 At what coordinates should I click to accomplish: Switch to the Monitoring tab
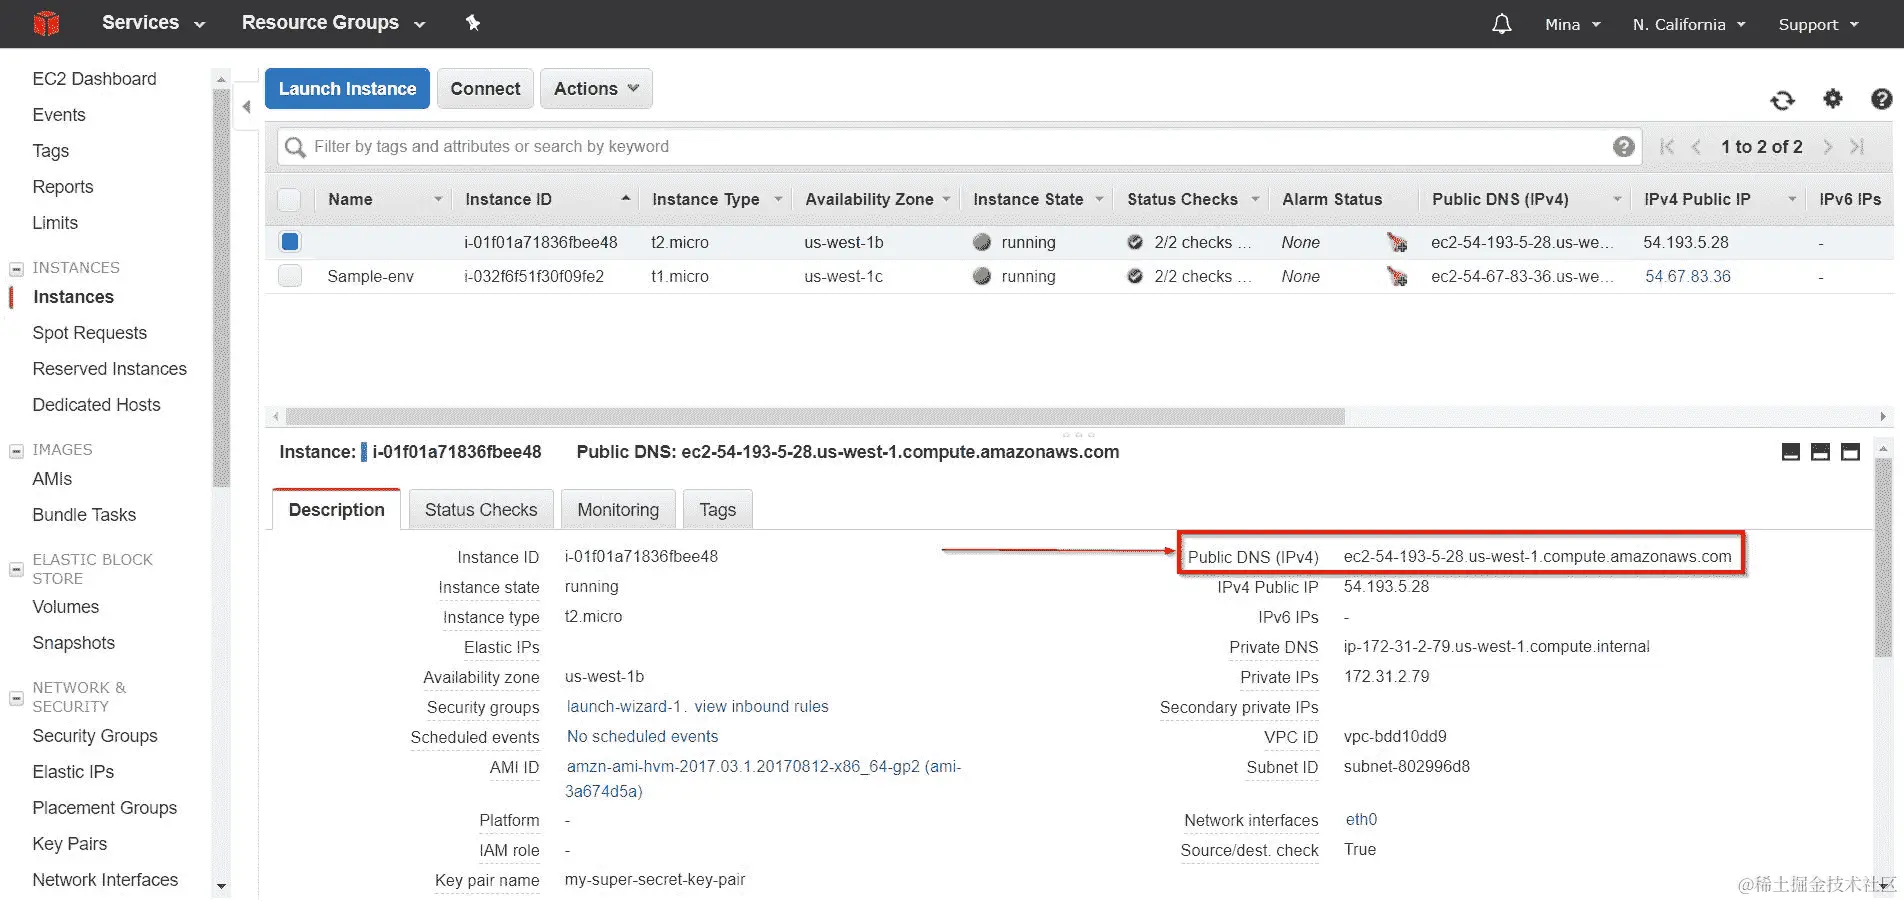(x=618, y=510)
